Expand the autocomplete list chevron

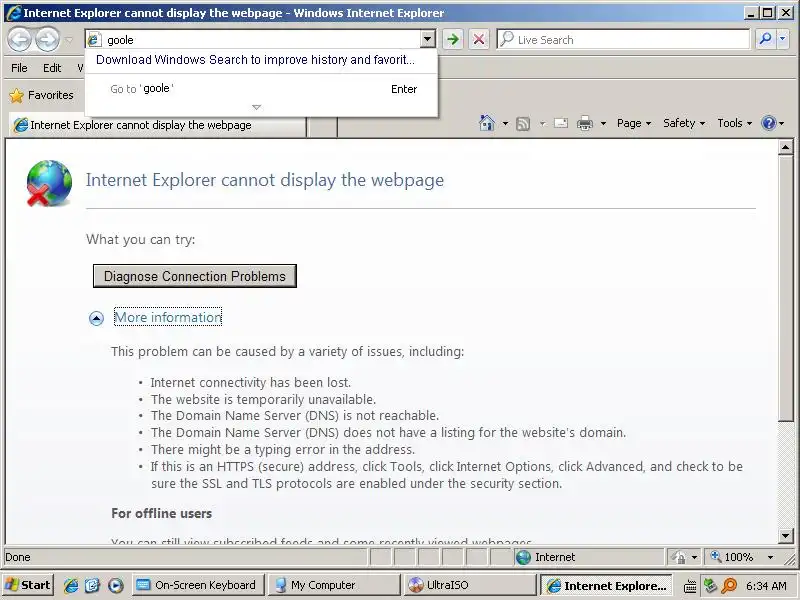click(x=257, y=107)
